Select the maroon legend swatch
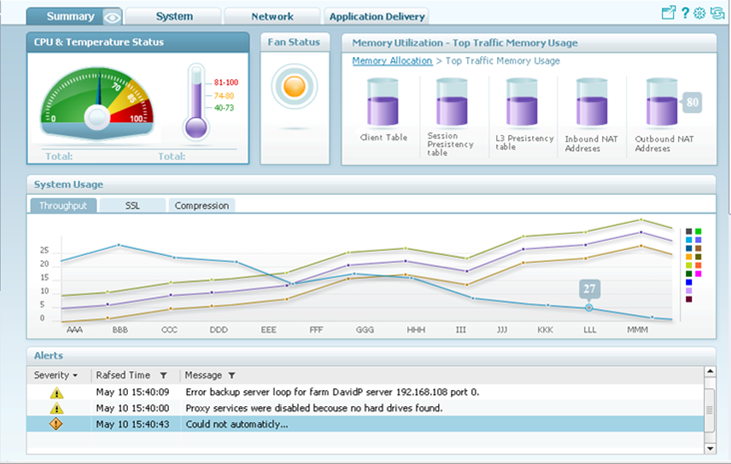The height and width of the screenshot is (464, 731). [x=689, y=299]
